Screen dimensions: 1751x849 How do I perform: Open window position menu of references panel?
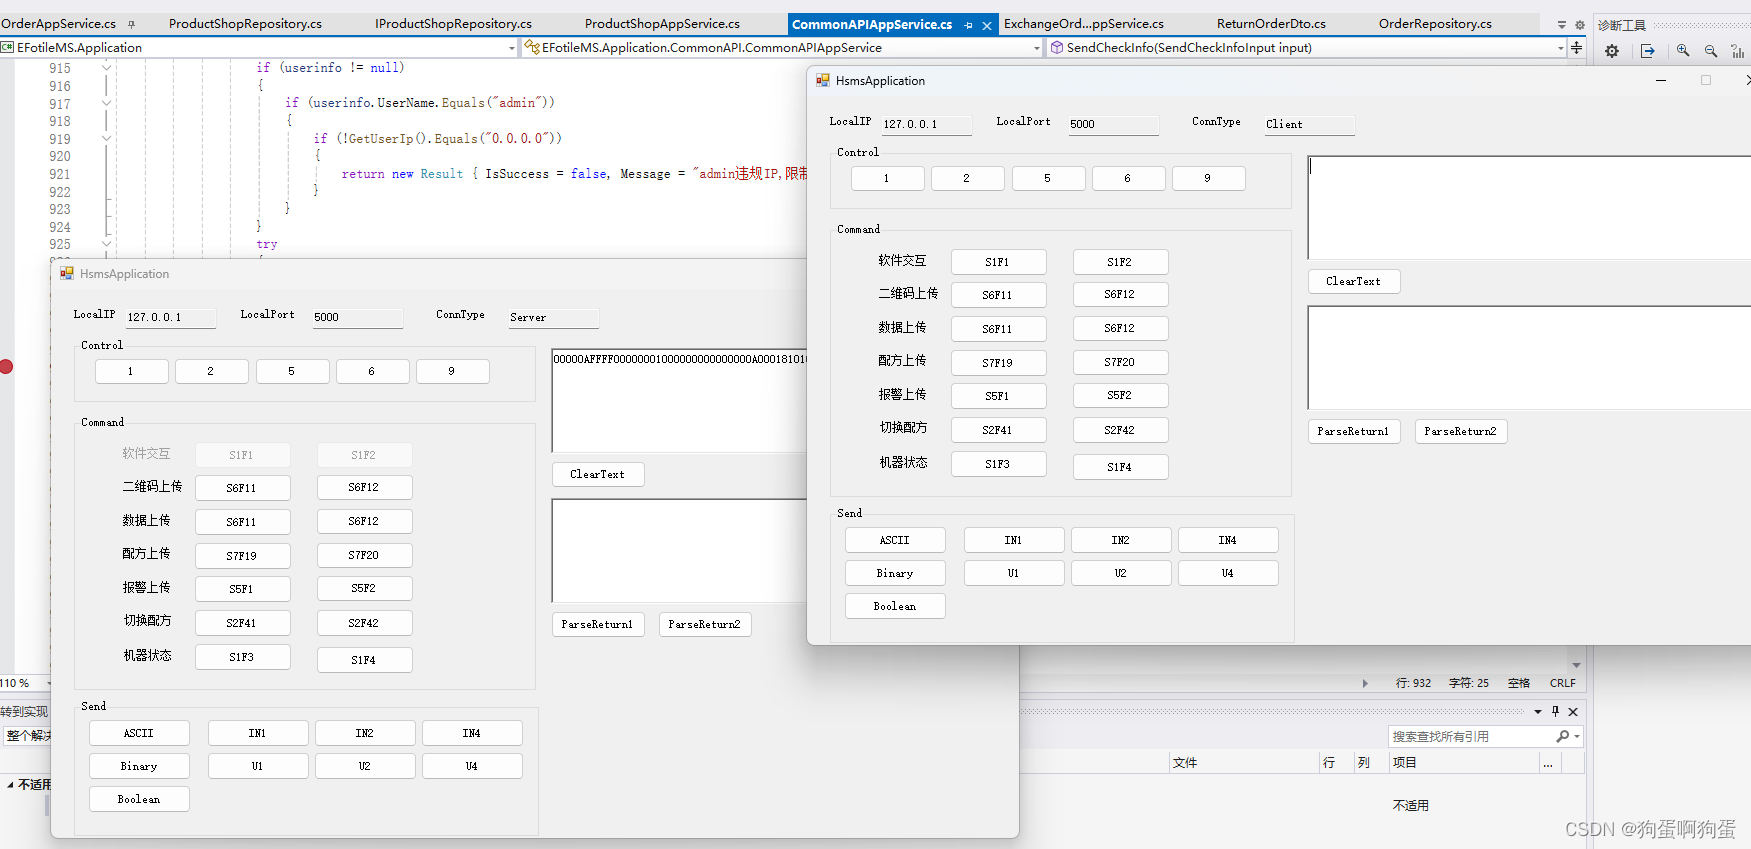click(x=1538, y=711)
